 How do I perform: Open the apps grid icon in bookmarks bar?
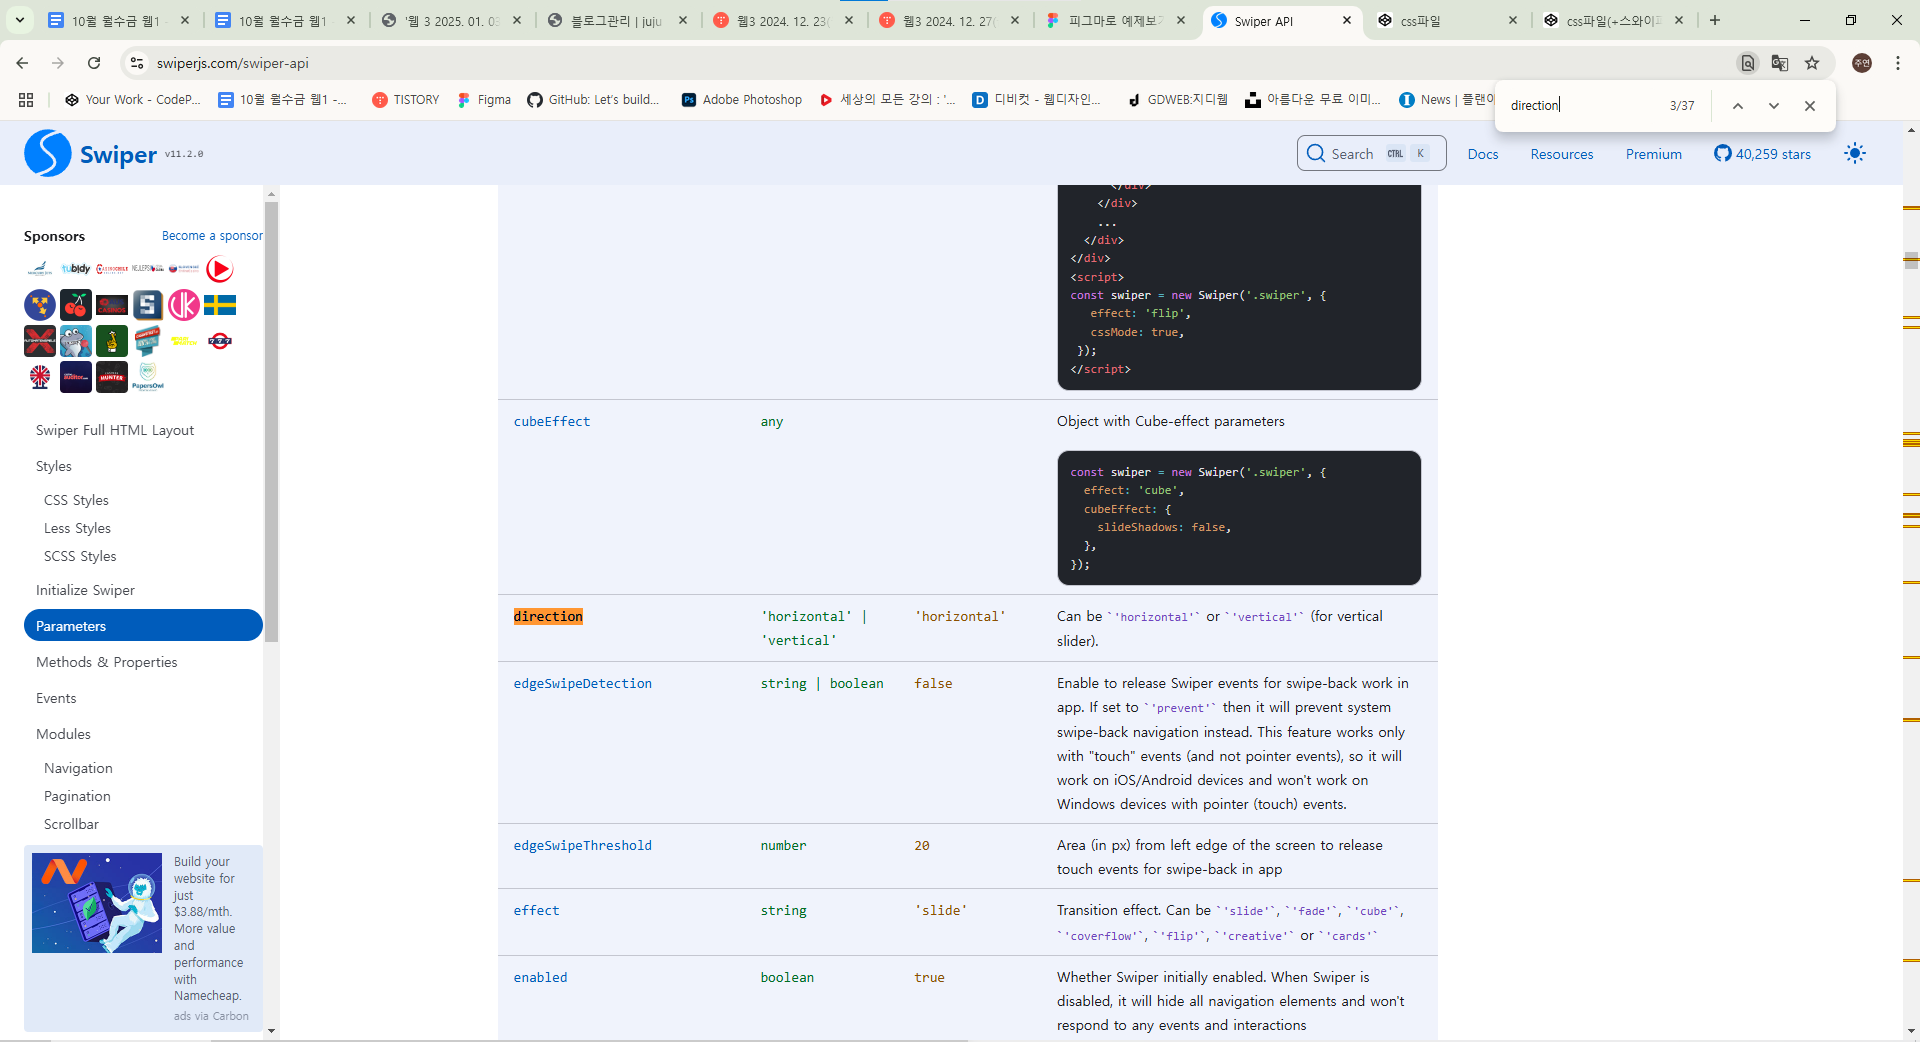coord(26,100)
